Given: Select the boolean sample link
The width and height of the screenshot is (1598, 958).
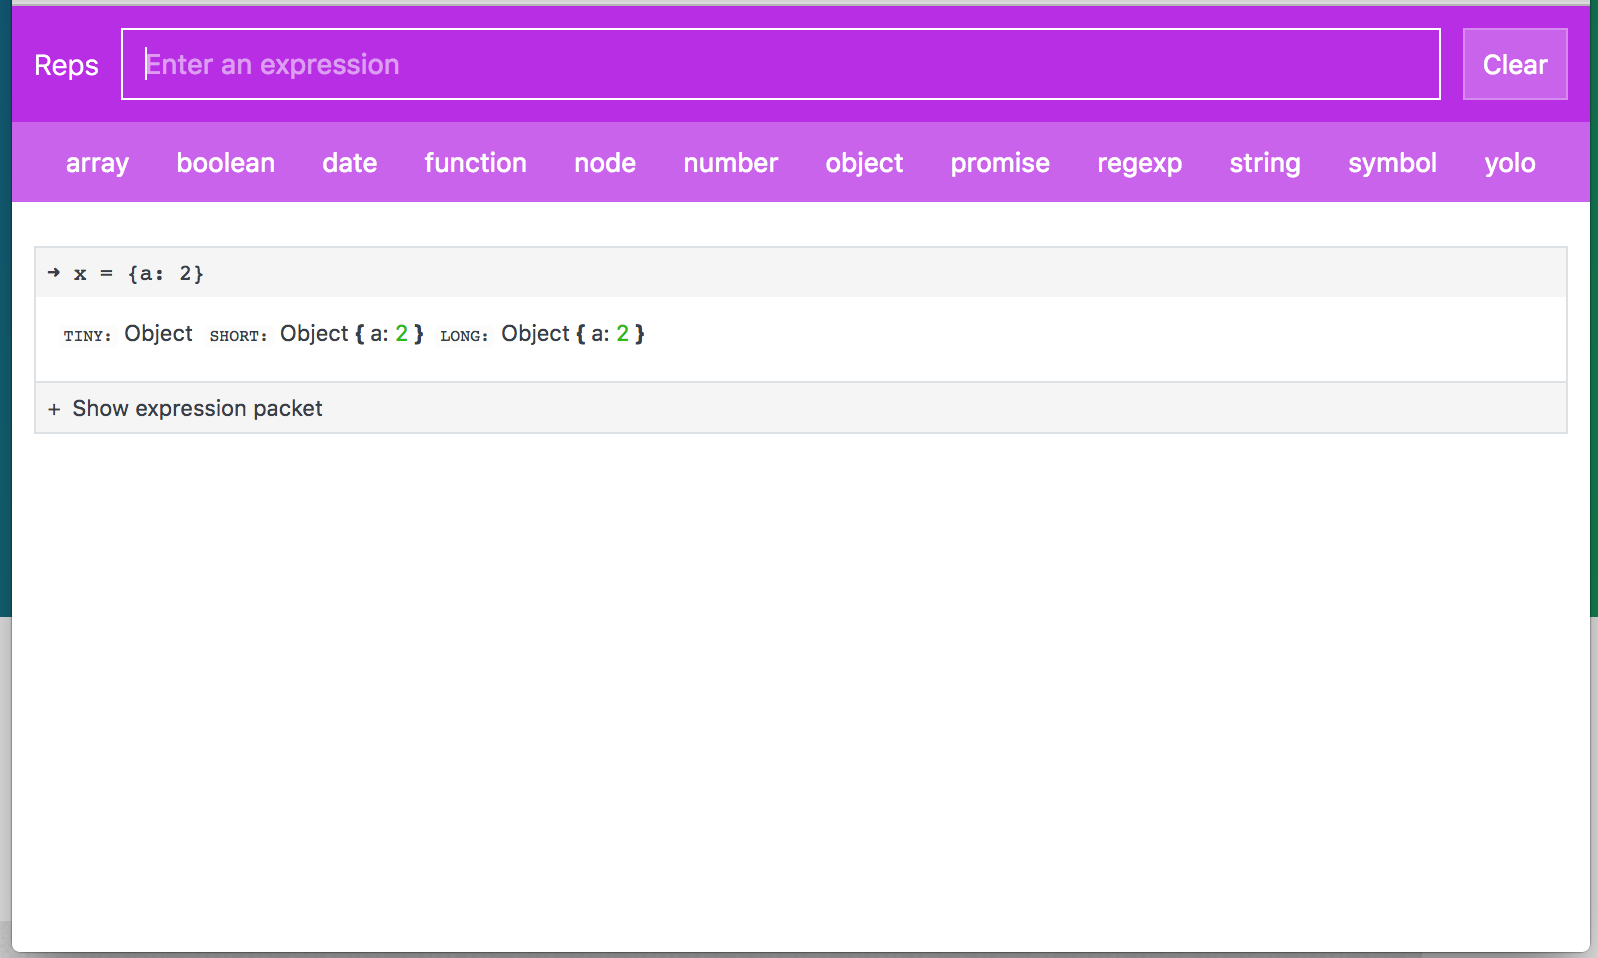Looking at the screenshot, I should click(225, 162).
